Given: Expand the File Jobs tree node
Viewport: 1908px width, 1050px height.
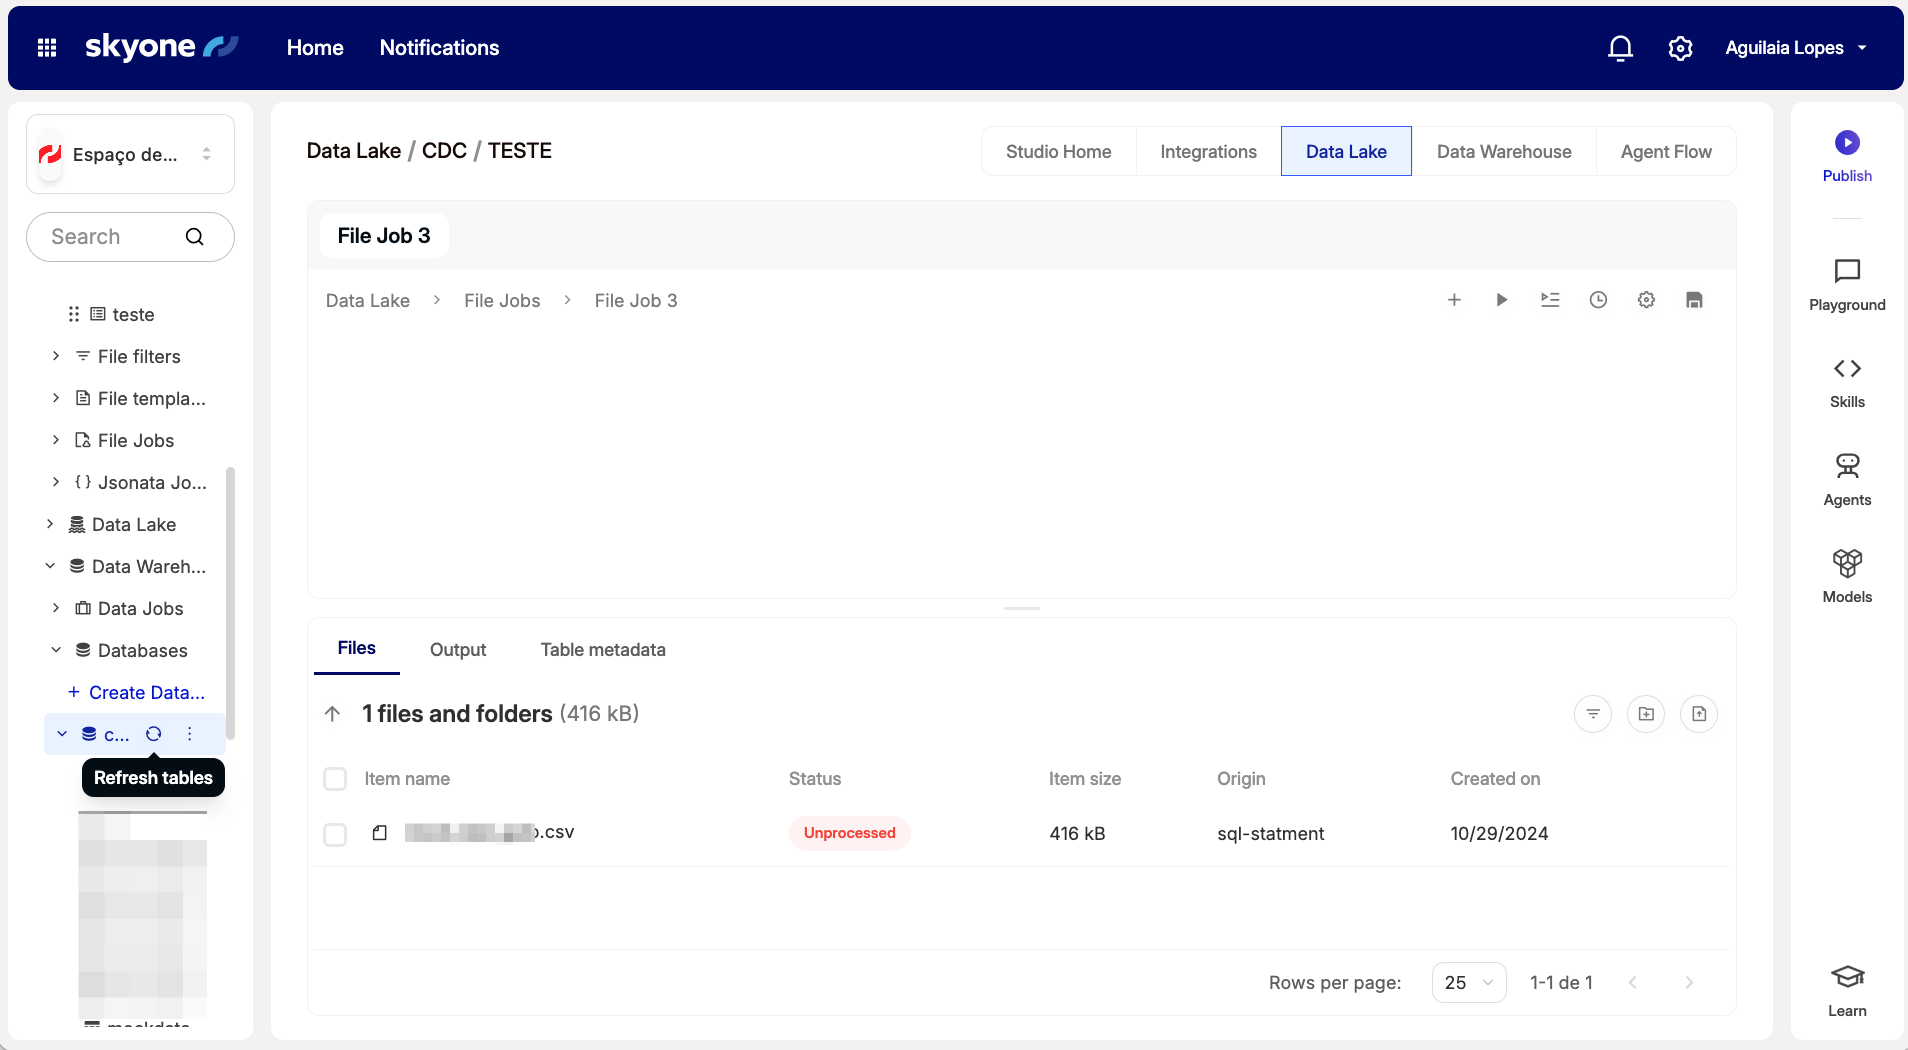Looking at the screenshot, I should tap(56, 440).
